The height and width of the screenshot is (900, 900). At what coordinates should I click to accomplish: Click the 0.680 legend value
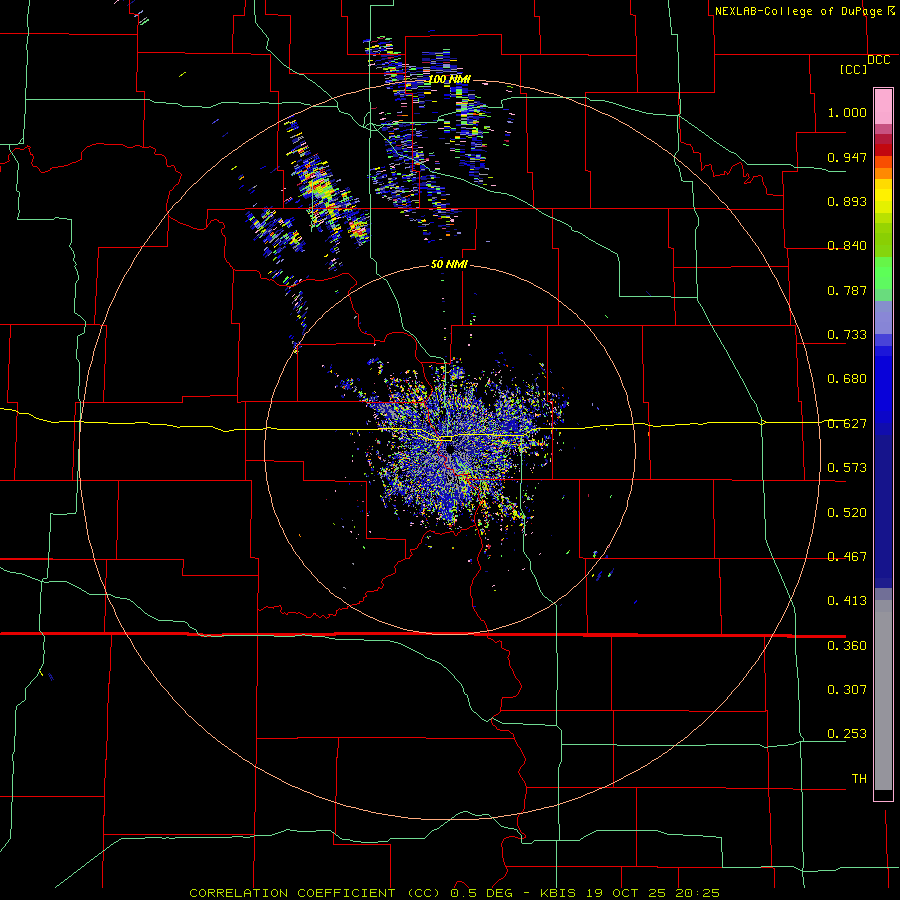click(847, 379)
